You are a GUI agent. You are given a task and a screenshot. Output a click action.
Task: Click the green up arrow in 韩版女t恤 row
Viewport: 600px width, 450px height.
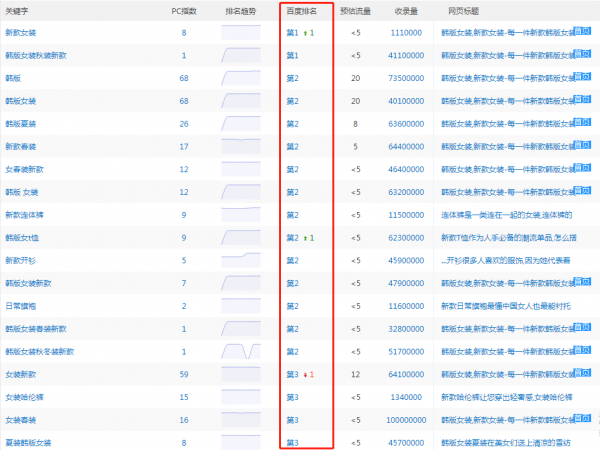click(309, 238)
